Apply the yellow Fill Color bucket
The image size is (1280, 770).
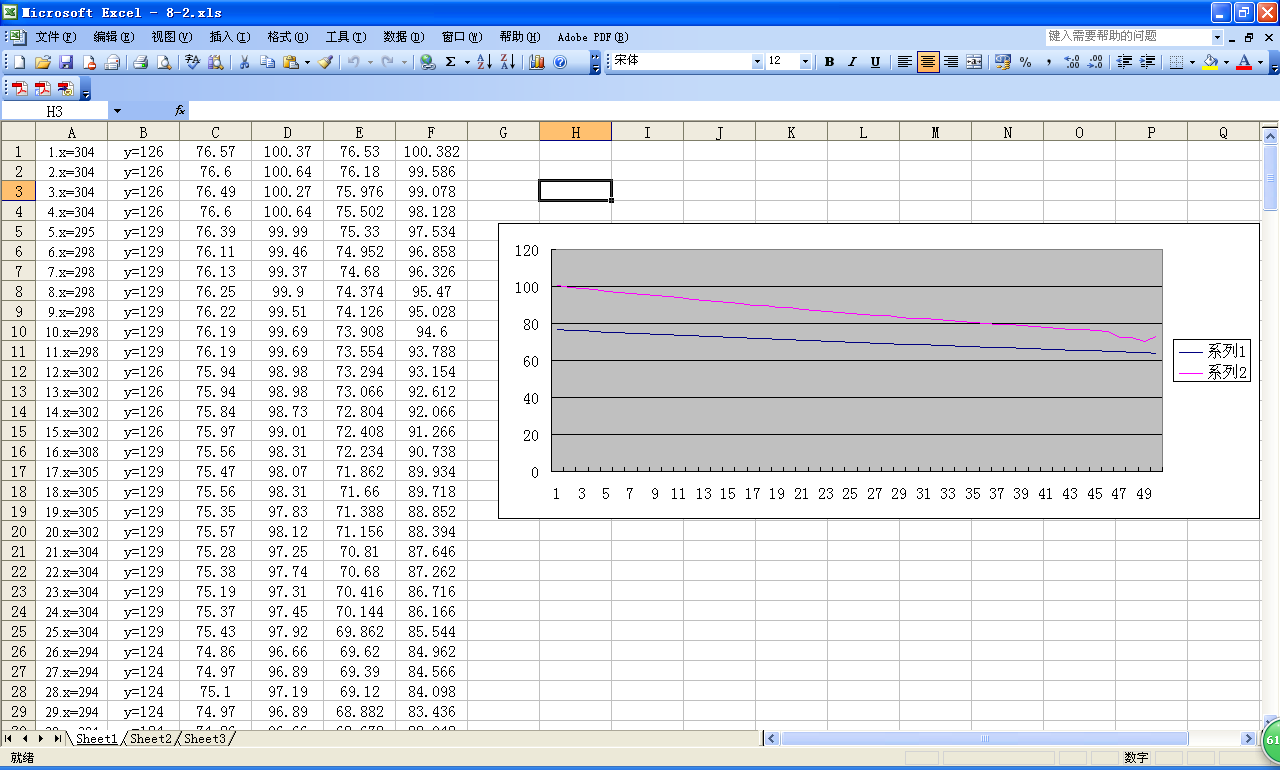[1210, 62]
